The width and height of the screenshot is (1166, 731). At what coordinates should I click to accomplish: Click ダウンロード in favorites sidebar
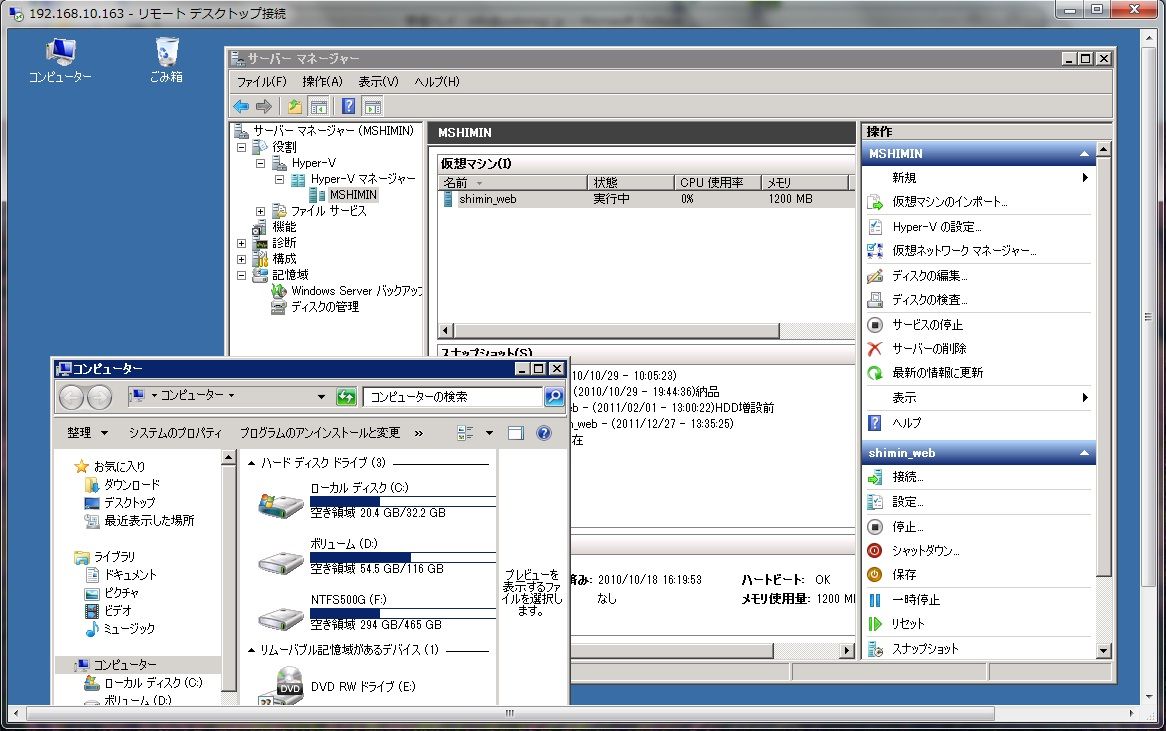[x=132, y=485]
